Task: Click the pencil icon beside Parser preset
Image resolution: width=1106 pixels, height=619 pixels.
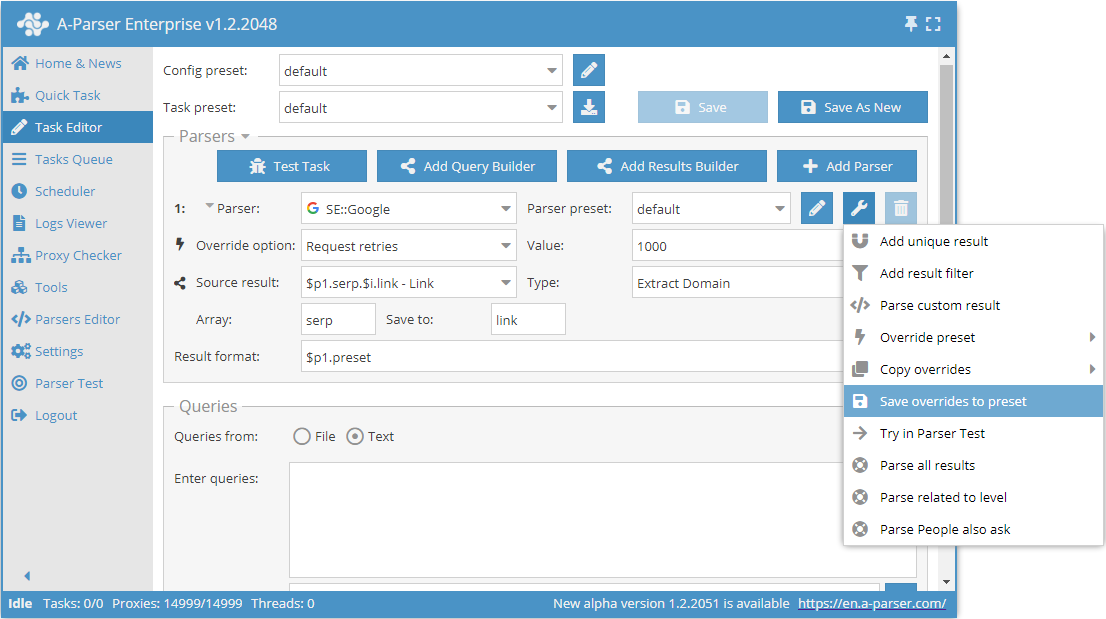Action: 817,209
